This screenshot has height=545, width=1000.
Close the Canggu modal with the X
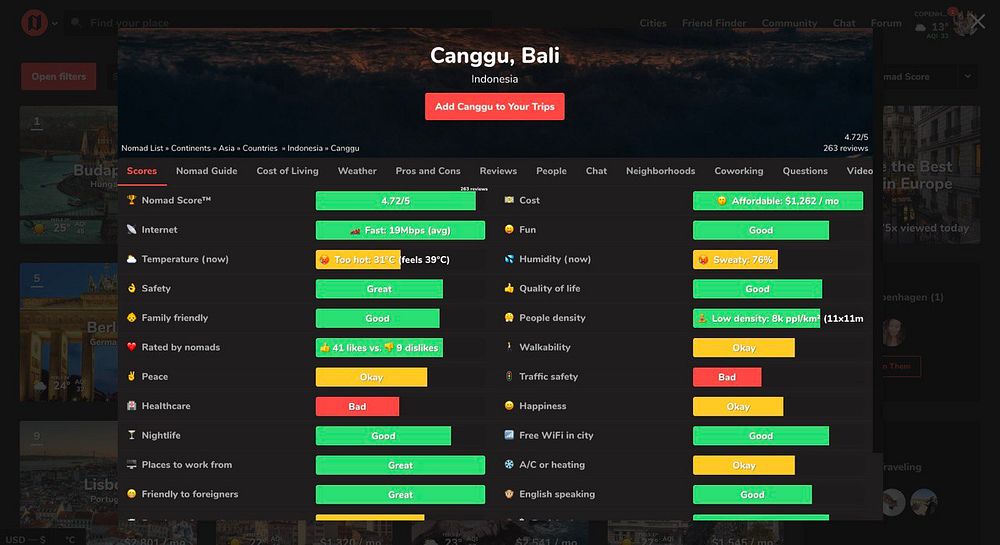point(979,22)
